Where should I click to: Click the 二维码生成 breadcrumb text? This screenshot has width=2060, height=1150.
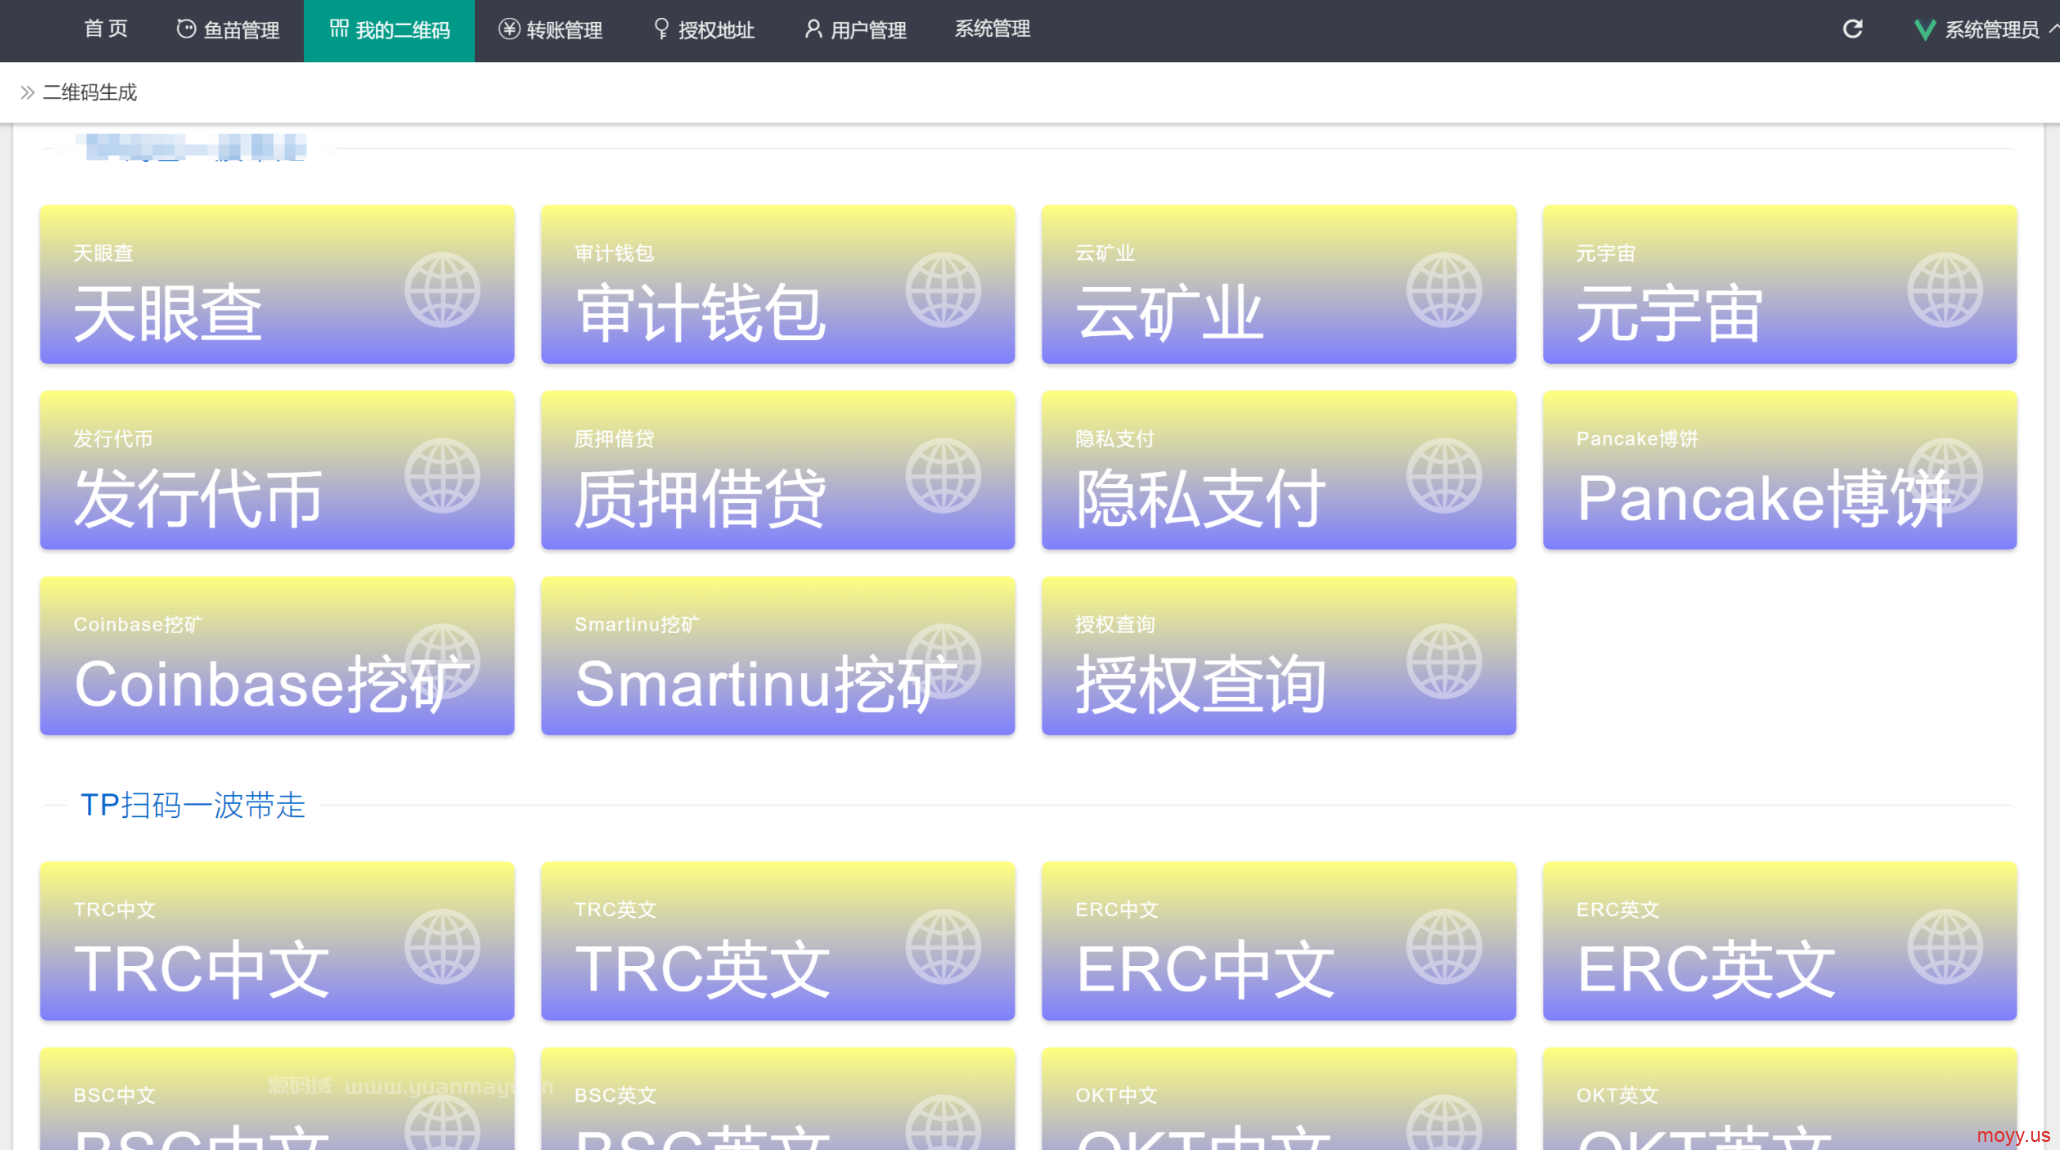(90, 92)
